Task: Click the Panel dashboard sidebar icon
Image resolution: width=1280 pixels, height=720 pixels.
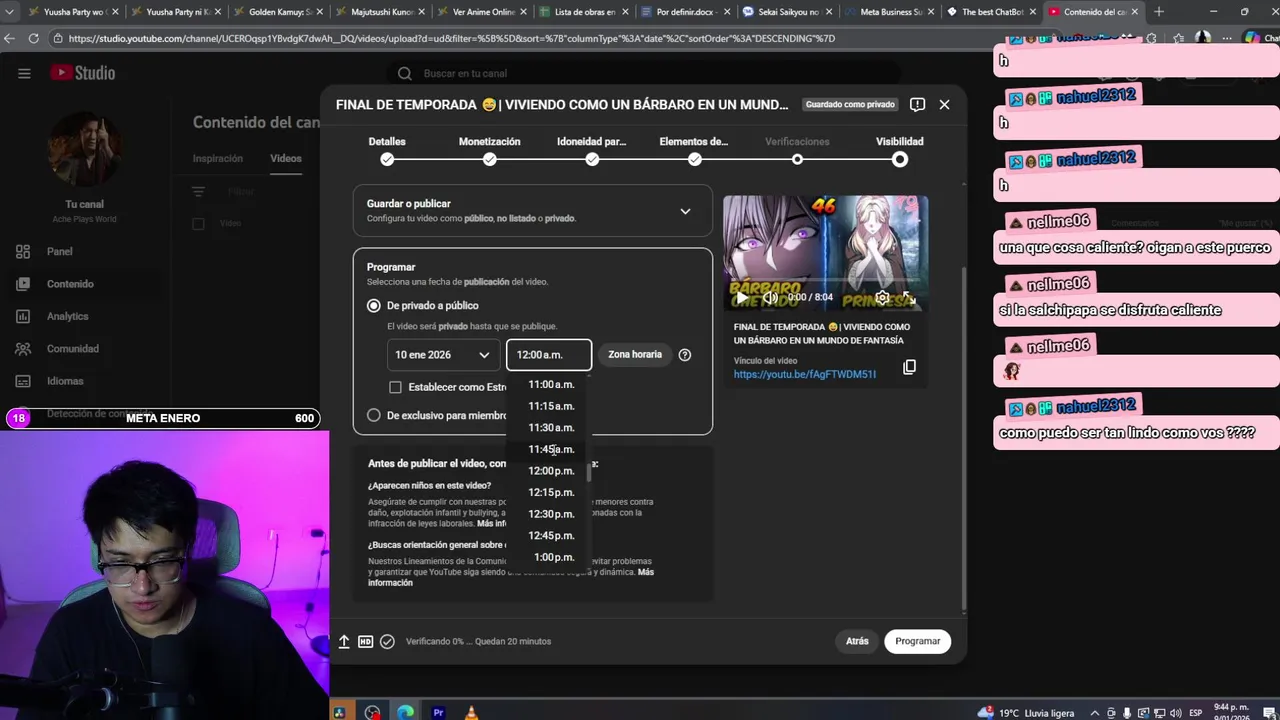Action: point(23,251)
